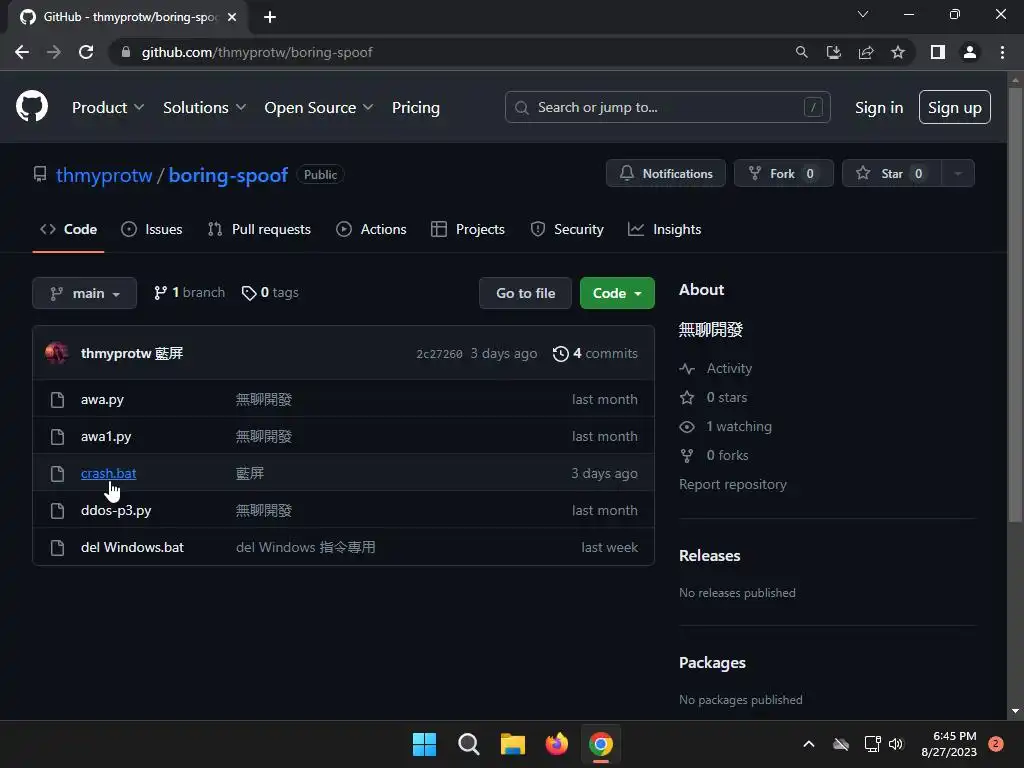Switch to the Code tab
1024x768 pixels.
click(69, 229)
